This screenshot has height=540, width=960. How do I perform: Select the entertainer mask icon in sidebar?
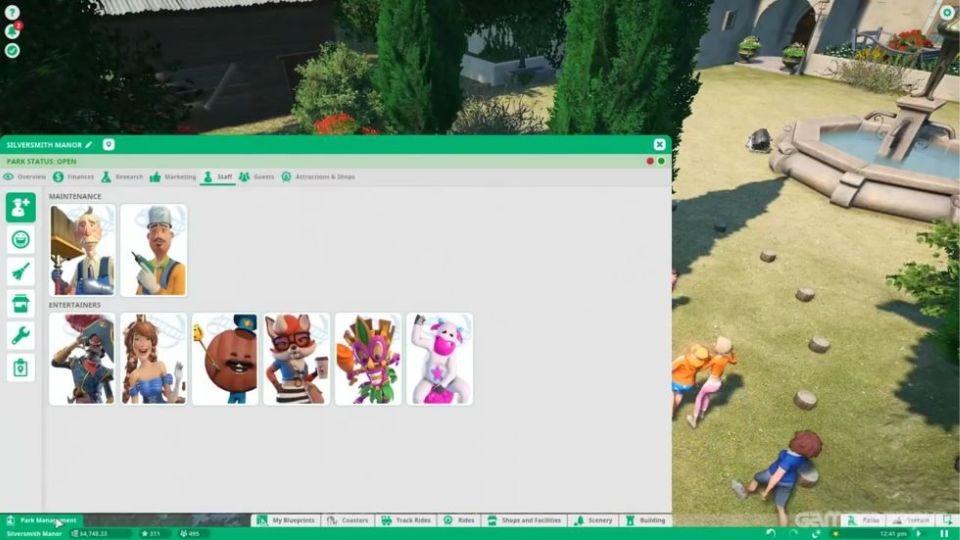[21, 239]
